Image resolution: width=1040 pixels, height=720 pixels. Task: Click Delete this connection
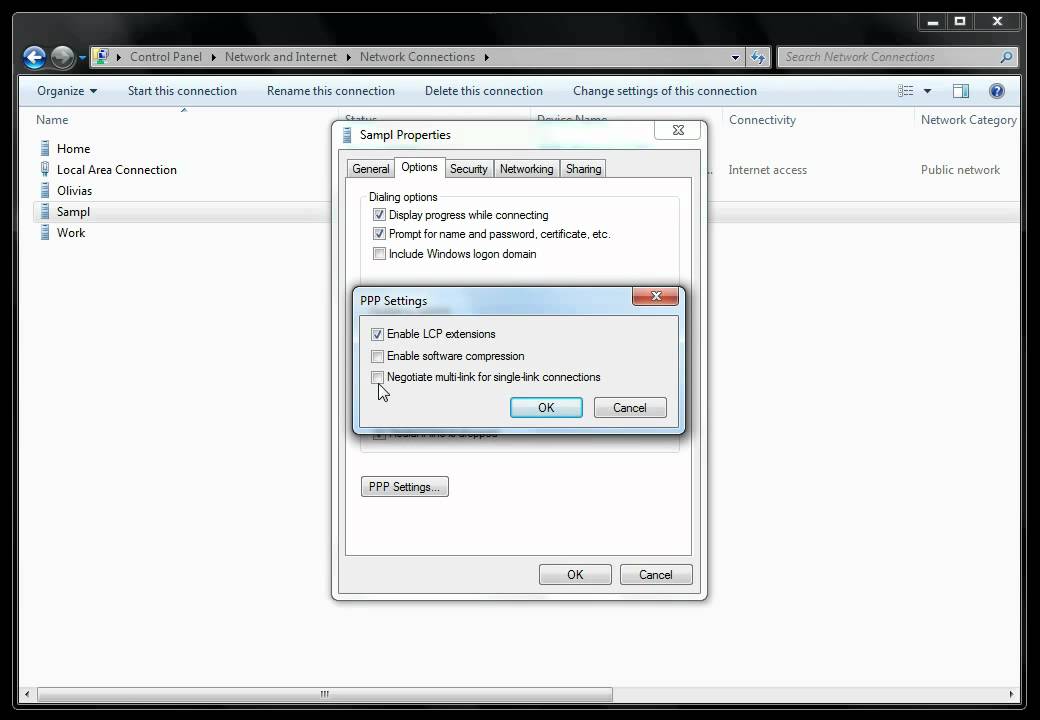tap(484, 91)
